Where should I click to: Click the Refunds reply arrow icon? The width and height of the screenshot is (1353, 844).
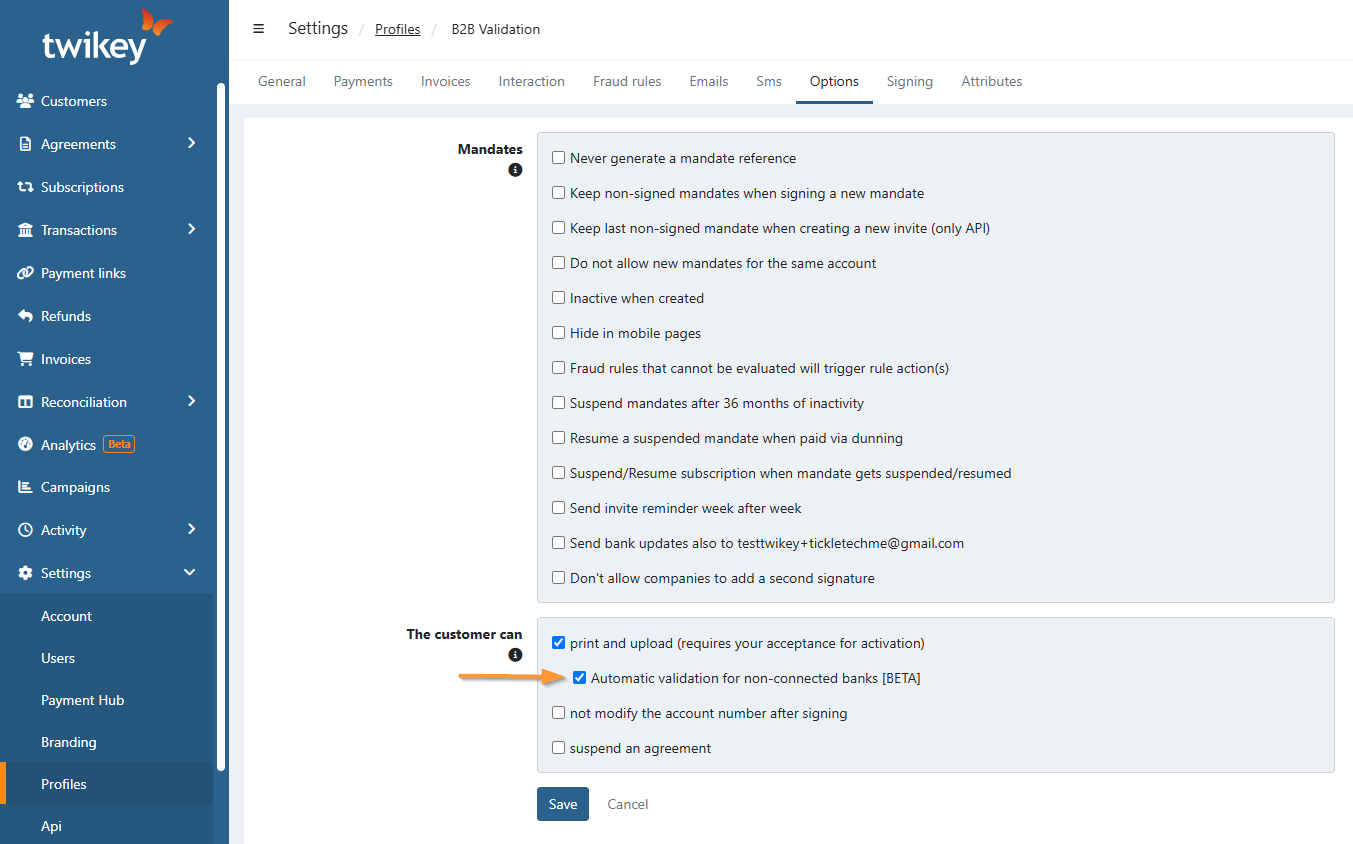coord(25,316)
